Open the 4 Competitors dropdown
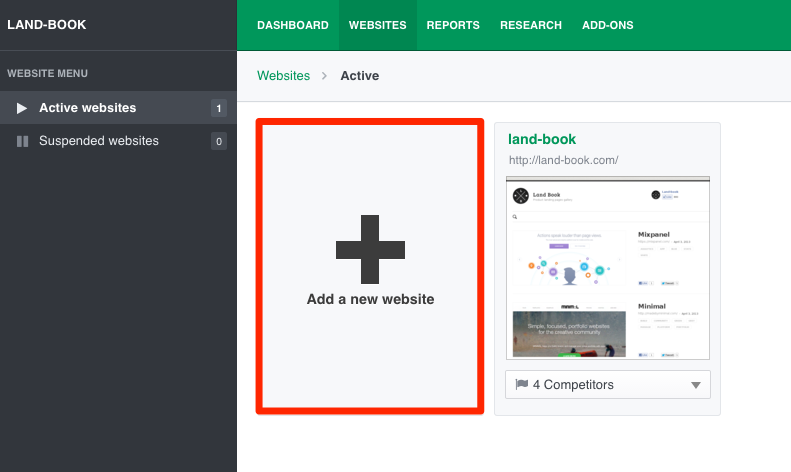 [x=607, y=384]
